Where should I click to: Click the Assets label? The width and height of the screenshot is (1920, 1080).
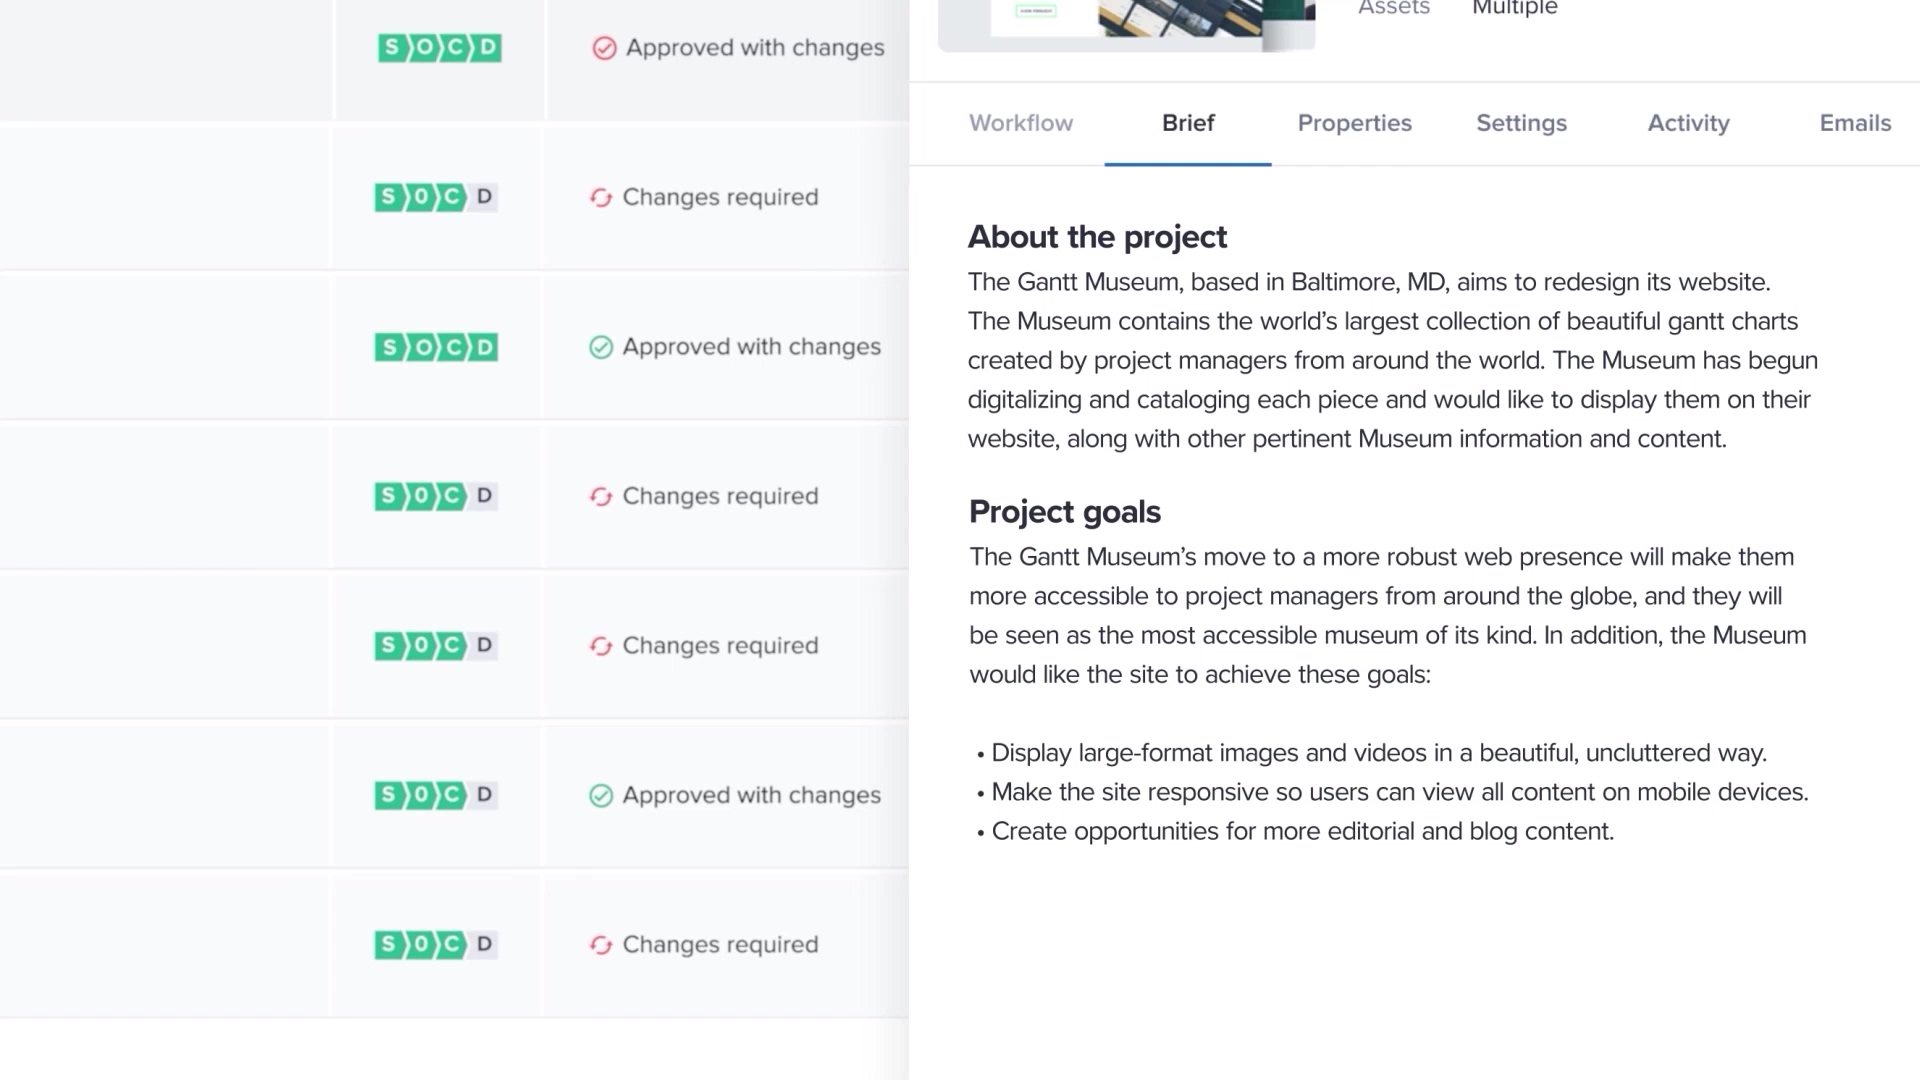coord(1393,9)
